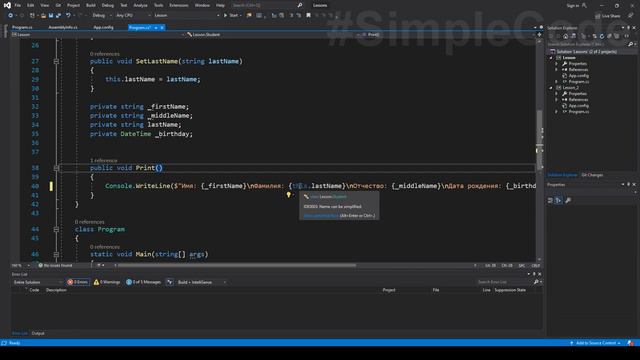Screen dimensions: 640x360
Task: Click the Open File folder icon
Action: (43, 15)
